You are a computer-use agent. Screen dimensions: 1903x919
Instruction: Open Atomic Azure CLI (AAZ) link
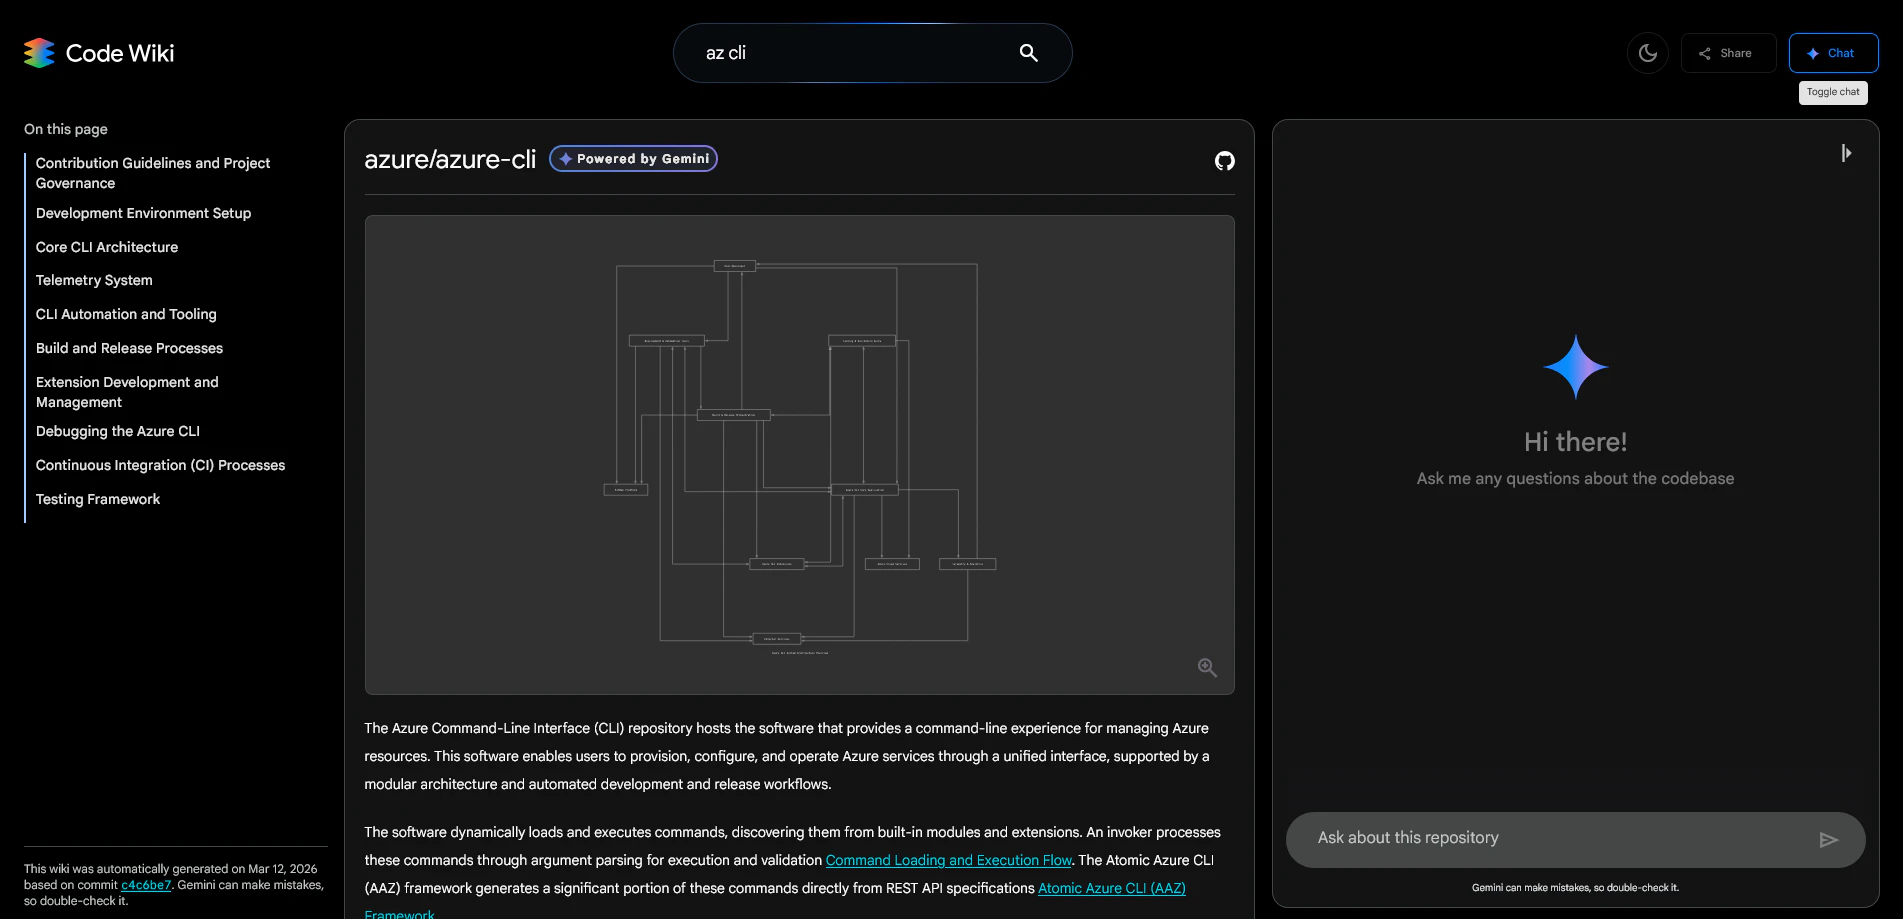(x=1112, y=888)
